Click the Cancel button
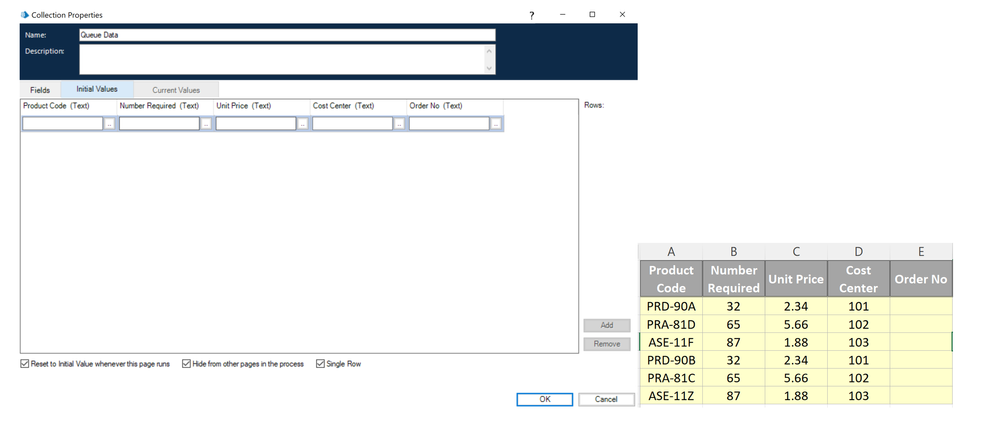The image size is (998, 436). click(x=606, y=400)
